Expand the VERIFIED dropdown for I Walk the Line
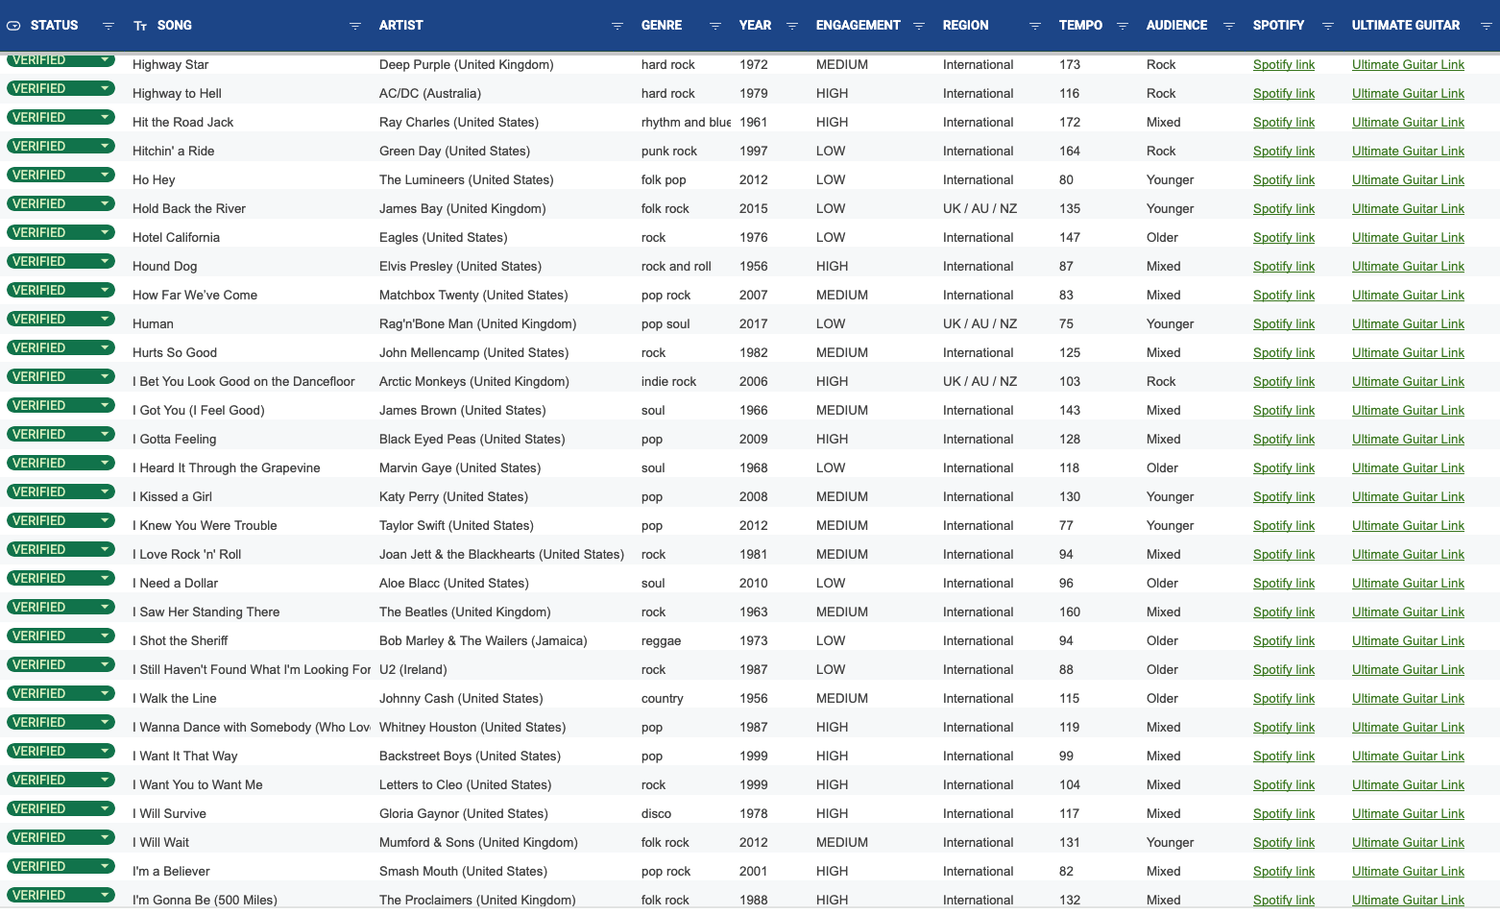 (x=105, y=694)
